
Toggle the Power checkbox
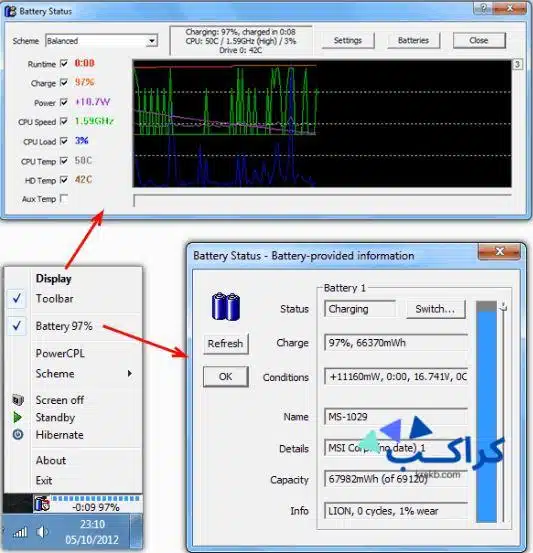pos(64,102)
